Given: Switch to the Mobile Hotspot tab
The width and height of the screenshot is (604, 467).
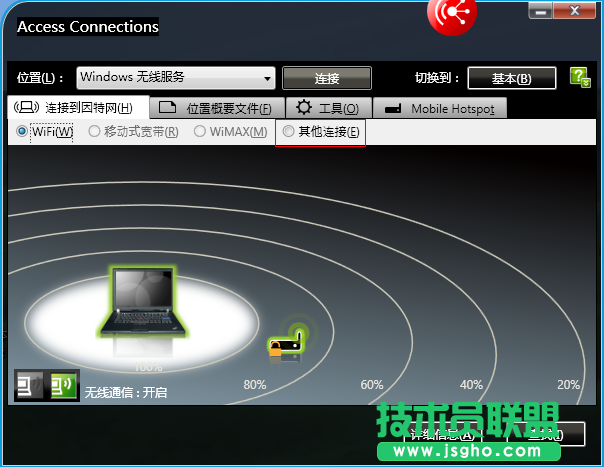Looking at the screenshot, I should 441,108.
